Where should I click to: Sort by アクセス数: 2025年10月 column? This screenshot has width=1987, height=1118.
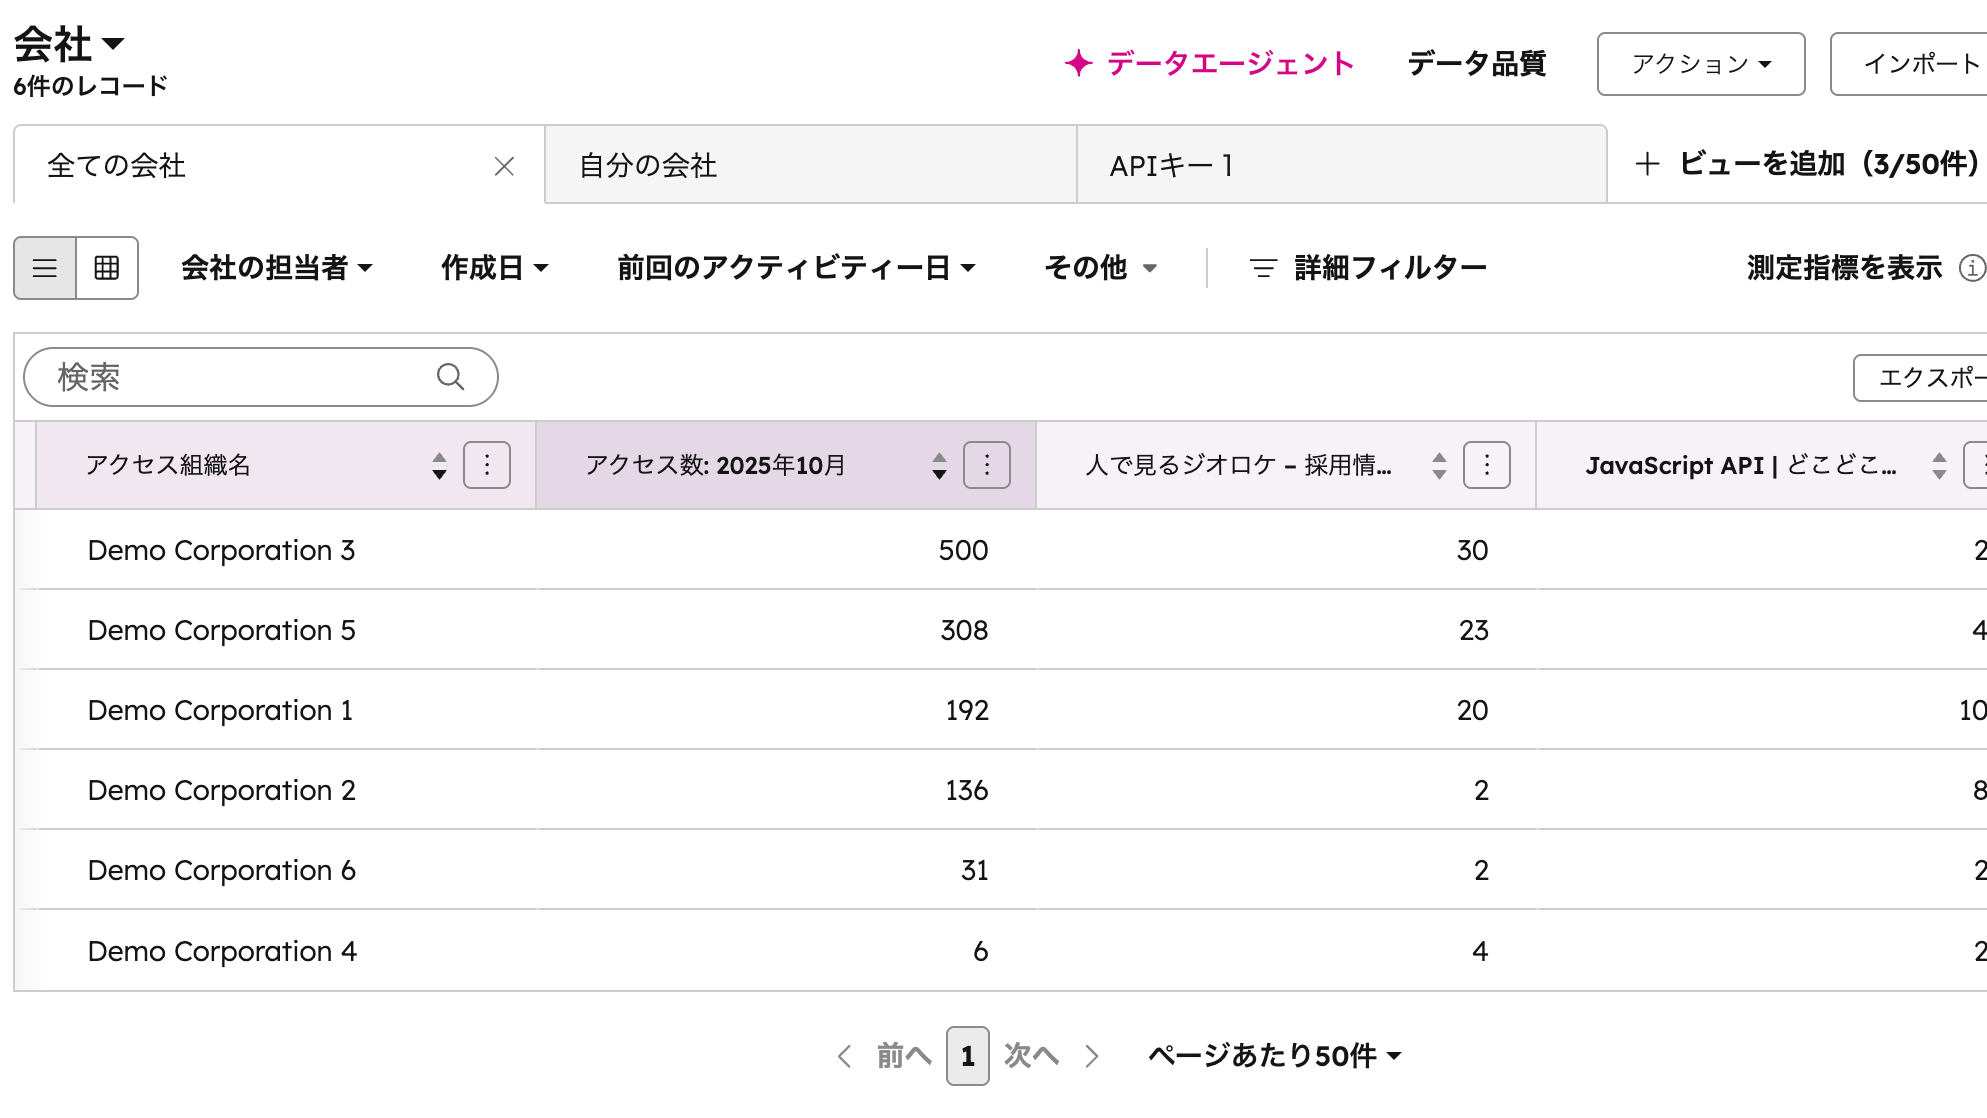pyautogui.click(x=939, y=465)
